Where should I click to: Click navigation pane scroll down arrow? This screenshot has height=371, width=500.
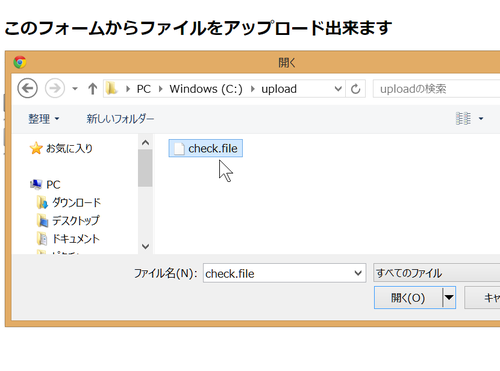coord(145,246)
